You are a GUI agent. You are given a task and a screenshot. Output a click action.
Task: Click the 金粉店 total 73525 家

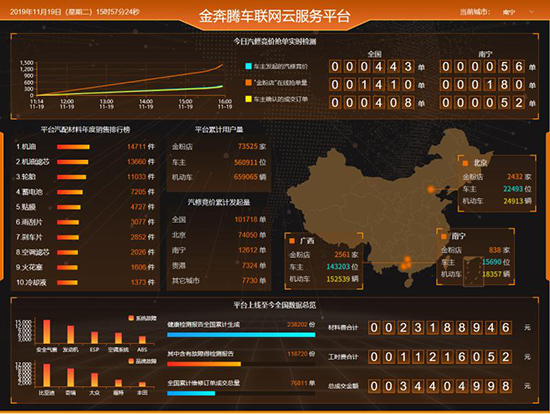click(252, 147)
